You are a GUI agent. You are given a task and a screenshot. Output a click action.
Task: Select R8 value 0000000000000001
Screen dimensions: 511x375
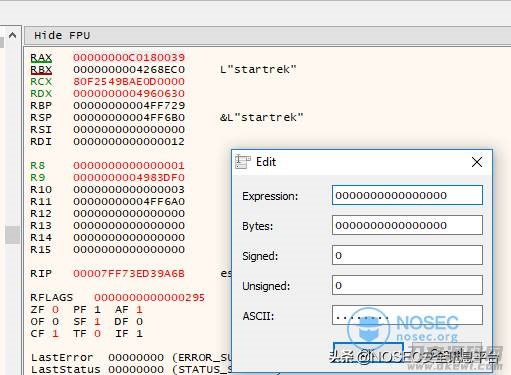click(129, 165)
